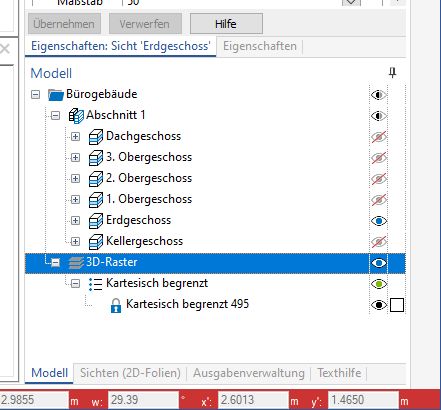Image resolution: width=441 pixels, height=410 pixels.
Task: Click the Kartesisch begrenzt list icon
Action: click(96, 284)
